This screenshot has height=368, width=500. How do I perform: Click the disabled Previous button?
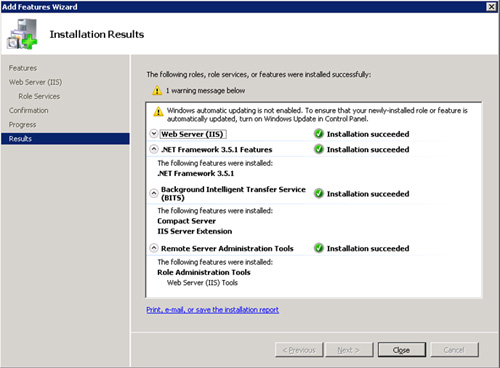point(299,350)
